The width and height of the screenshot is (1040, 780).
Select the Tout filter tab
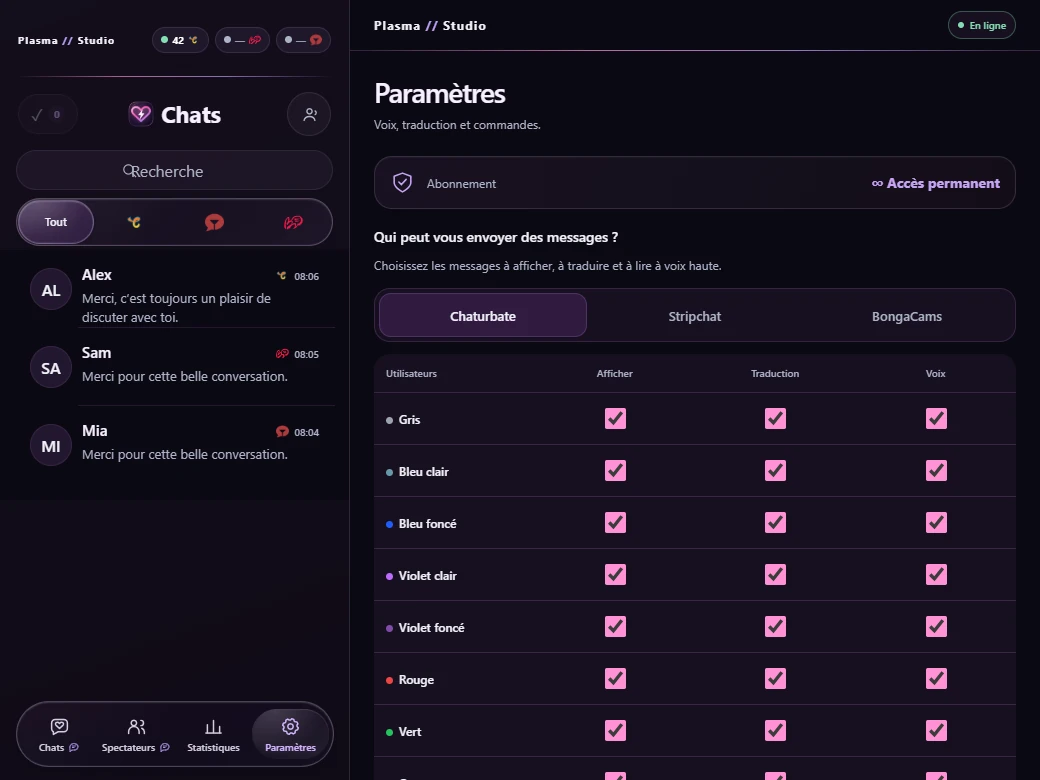[x=56, y=222]
